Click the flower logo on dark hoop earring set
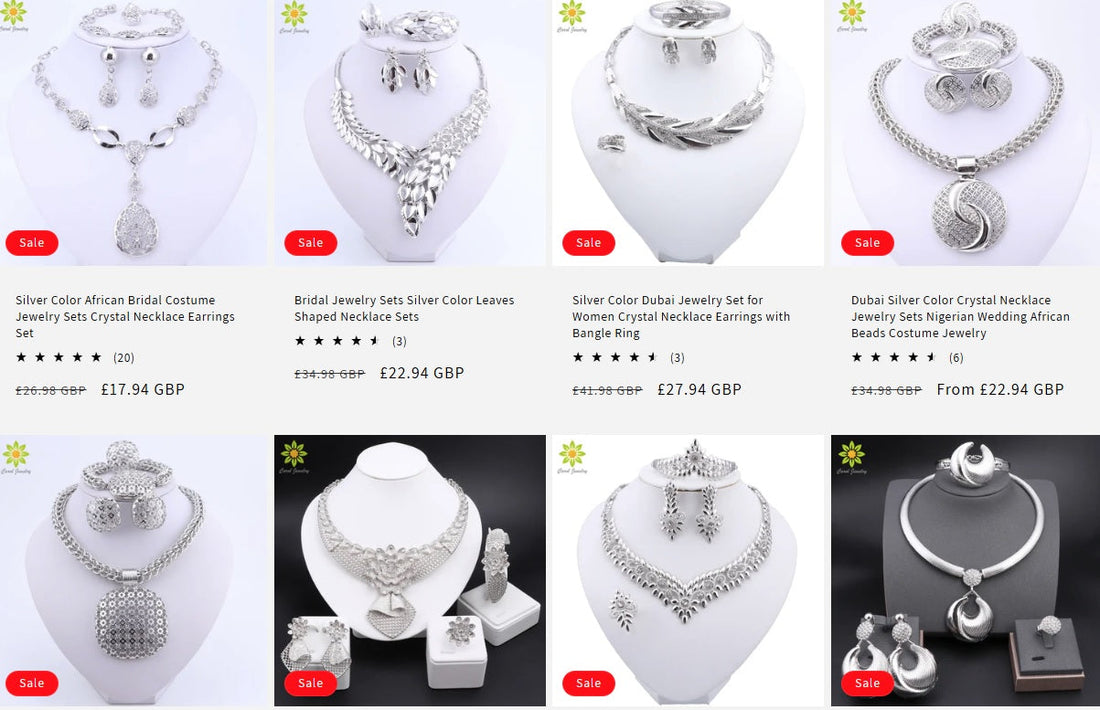This screenshot has height=710, width=1100. 852,457
